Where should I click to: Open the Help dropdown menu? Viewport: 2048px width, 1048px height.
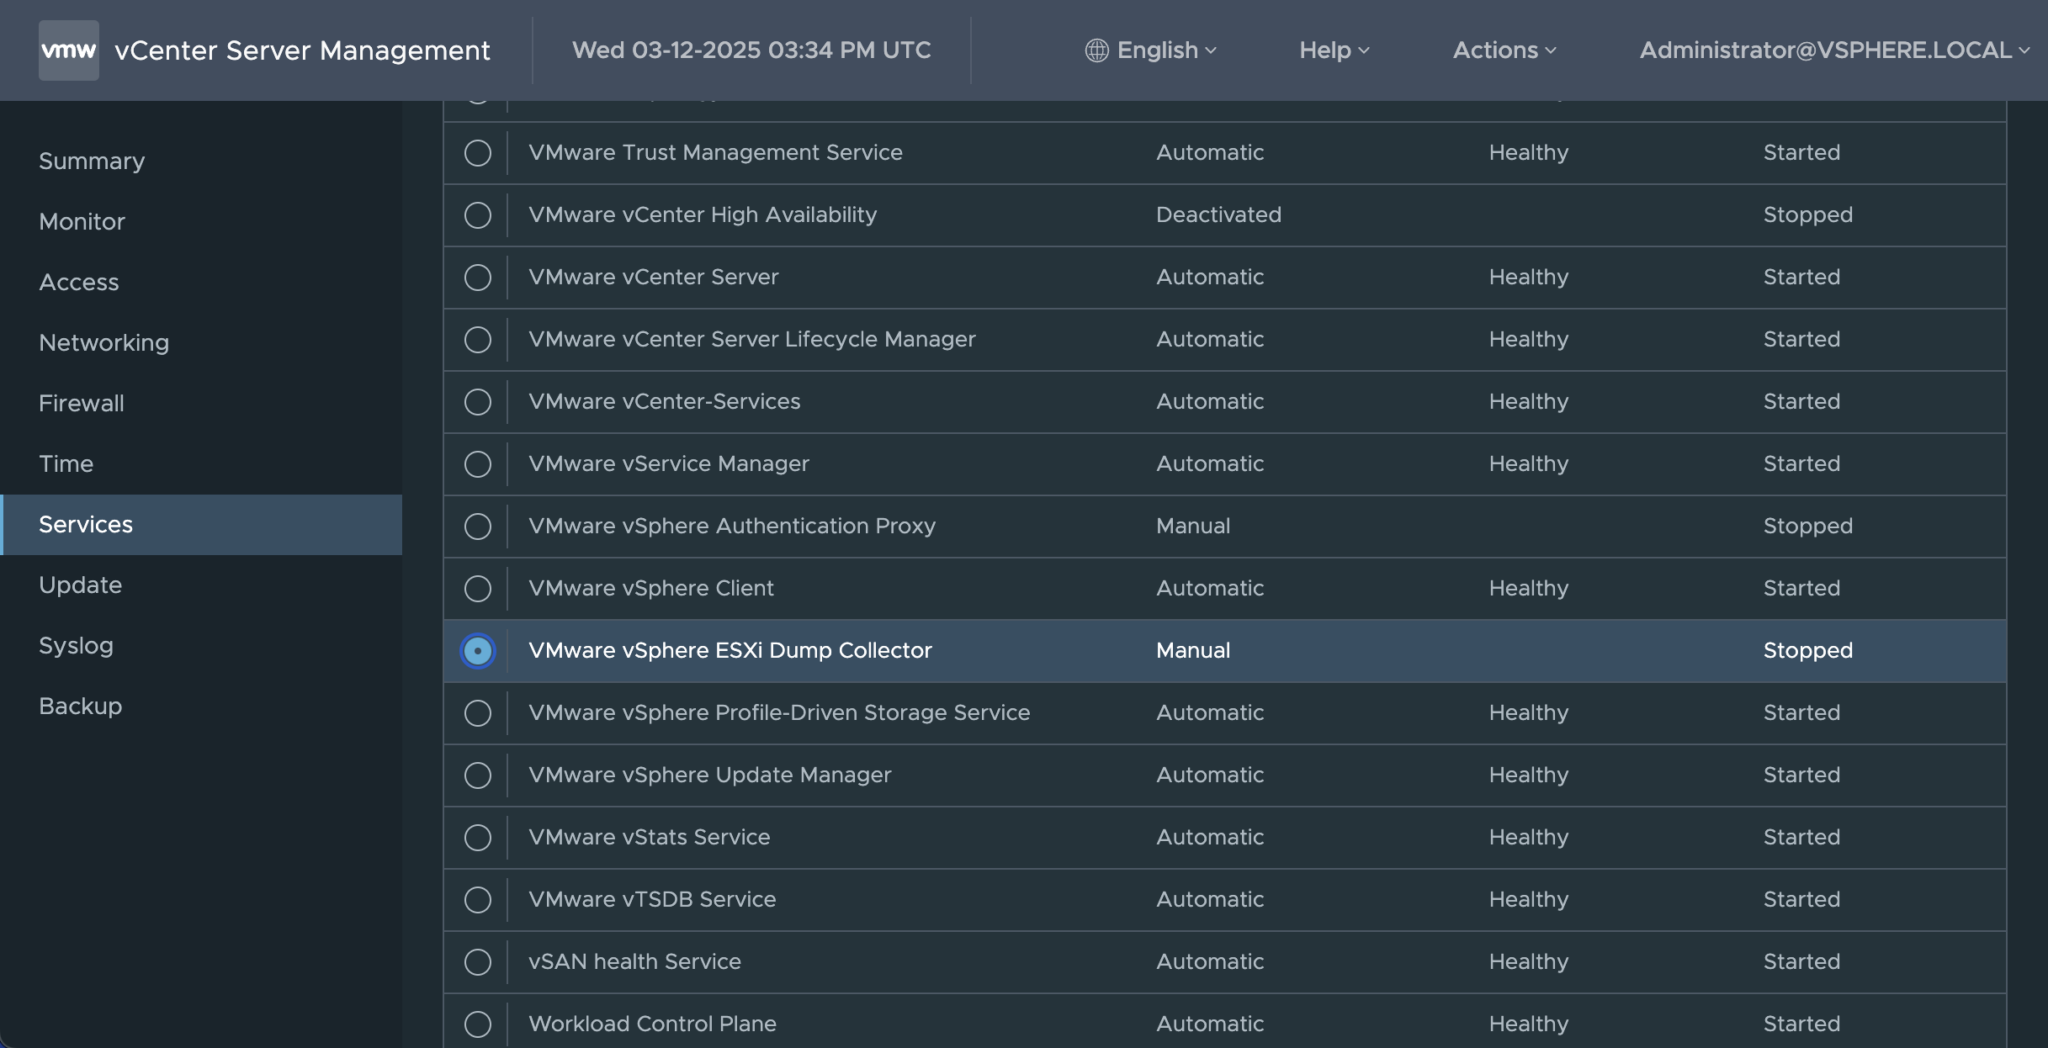[1333, 49]
